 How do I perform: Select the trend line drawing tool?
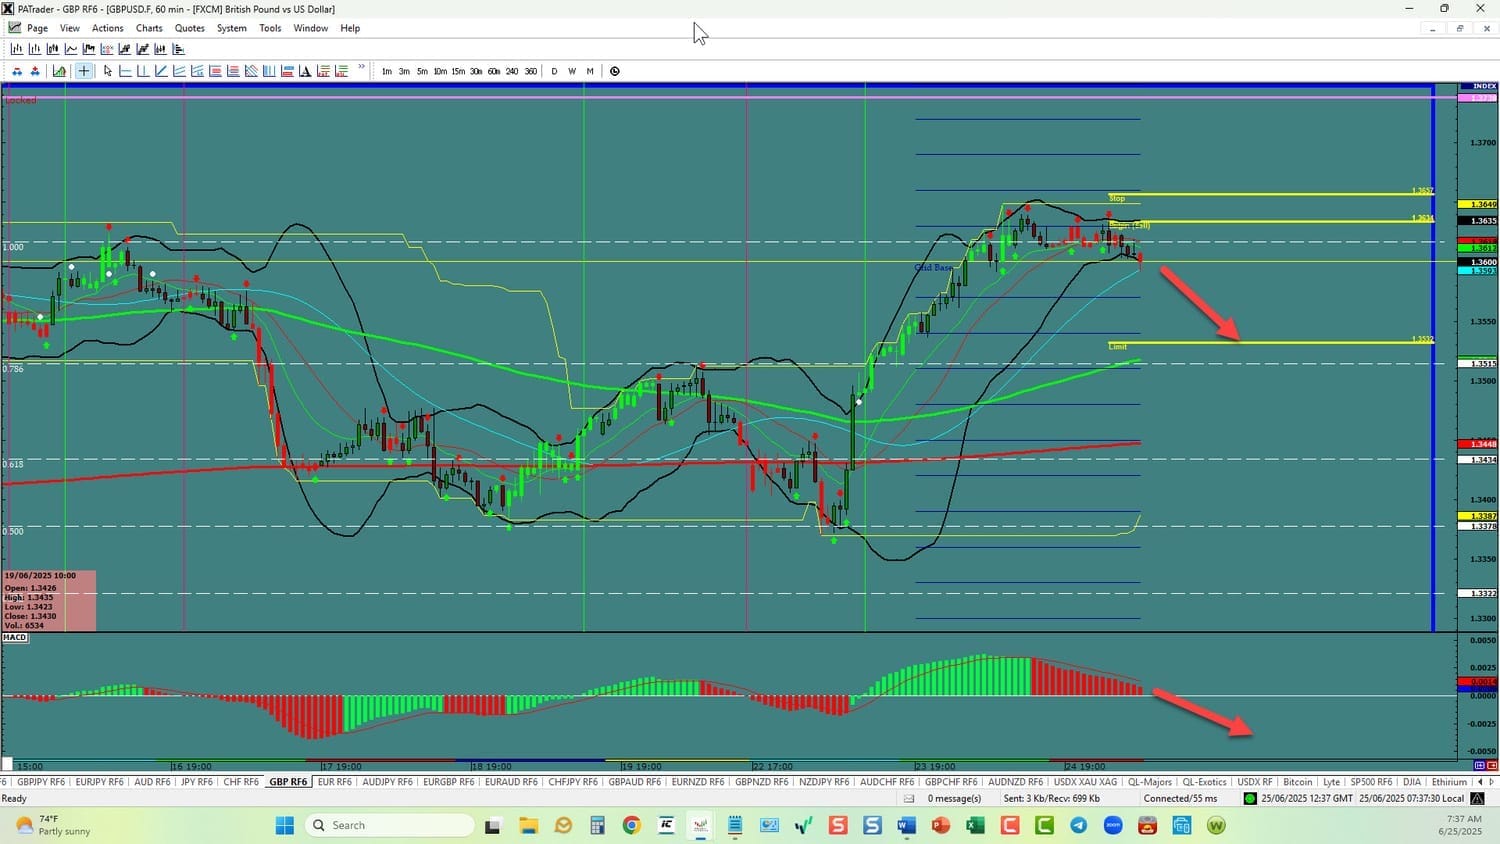pos(161,71)
